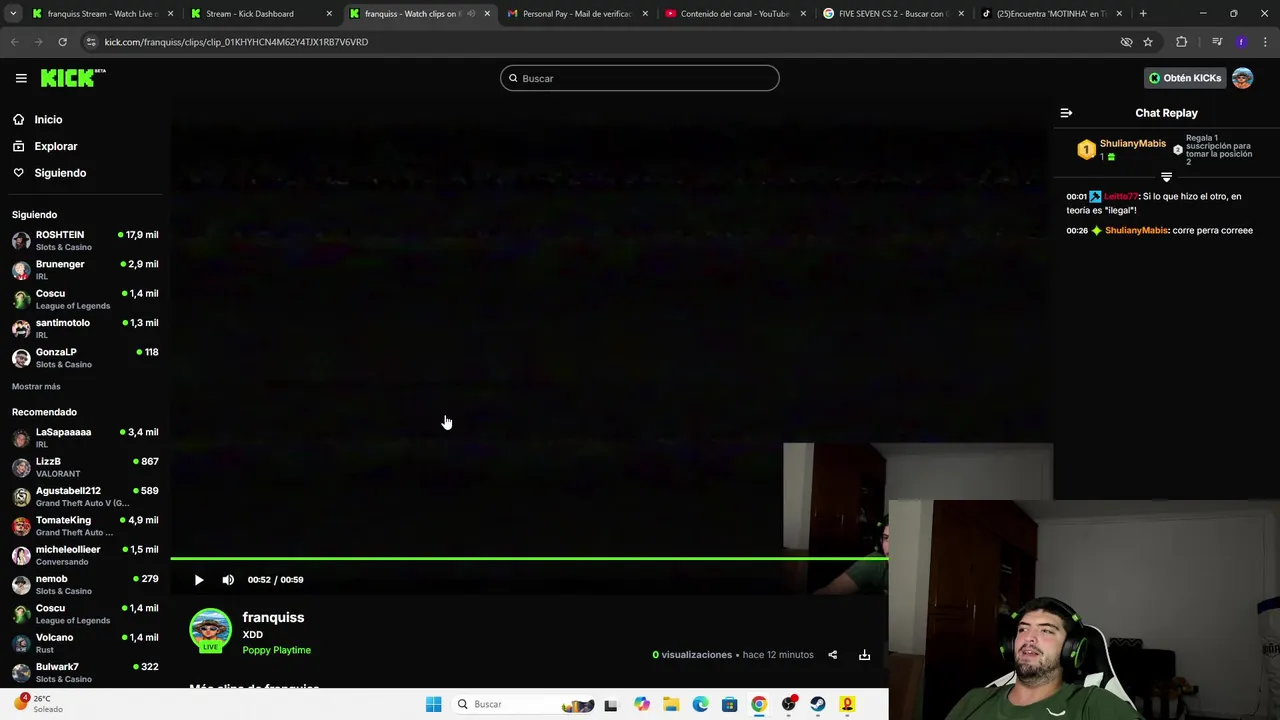Viewport: 1280px width, 720px height.
Task: Bookmark this page with star icon
Action: [x=1148, y=42]
